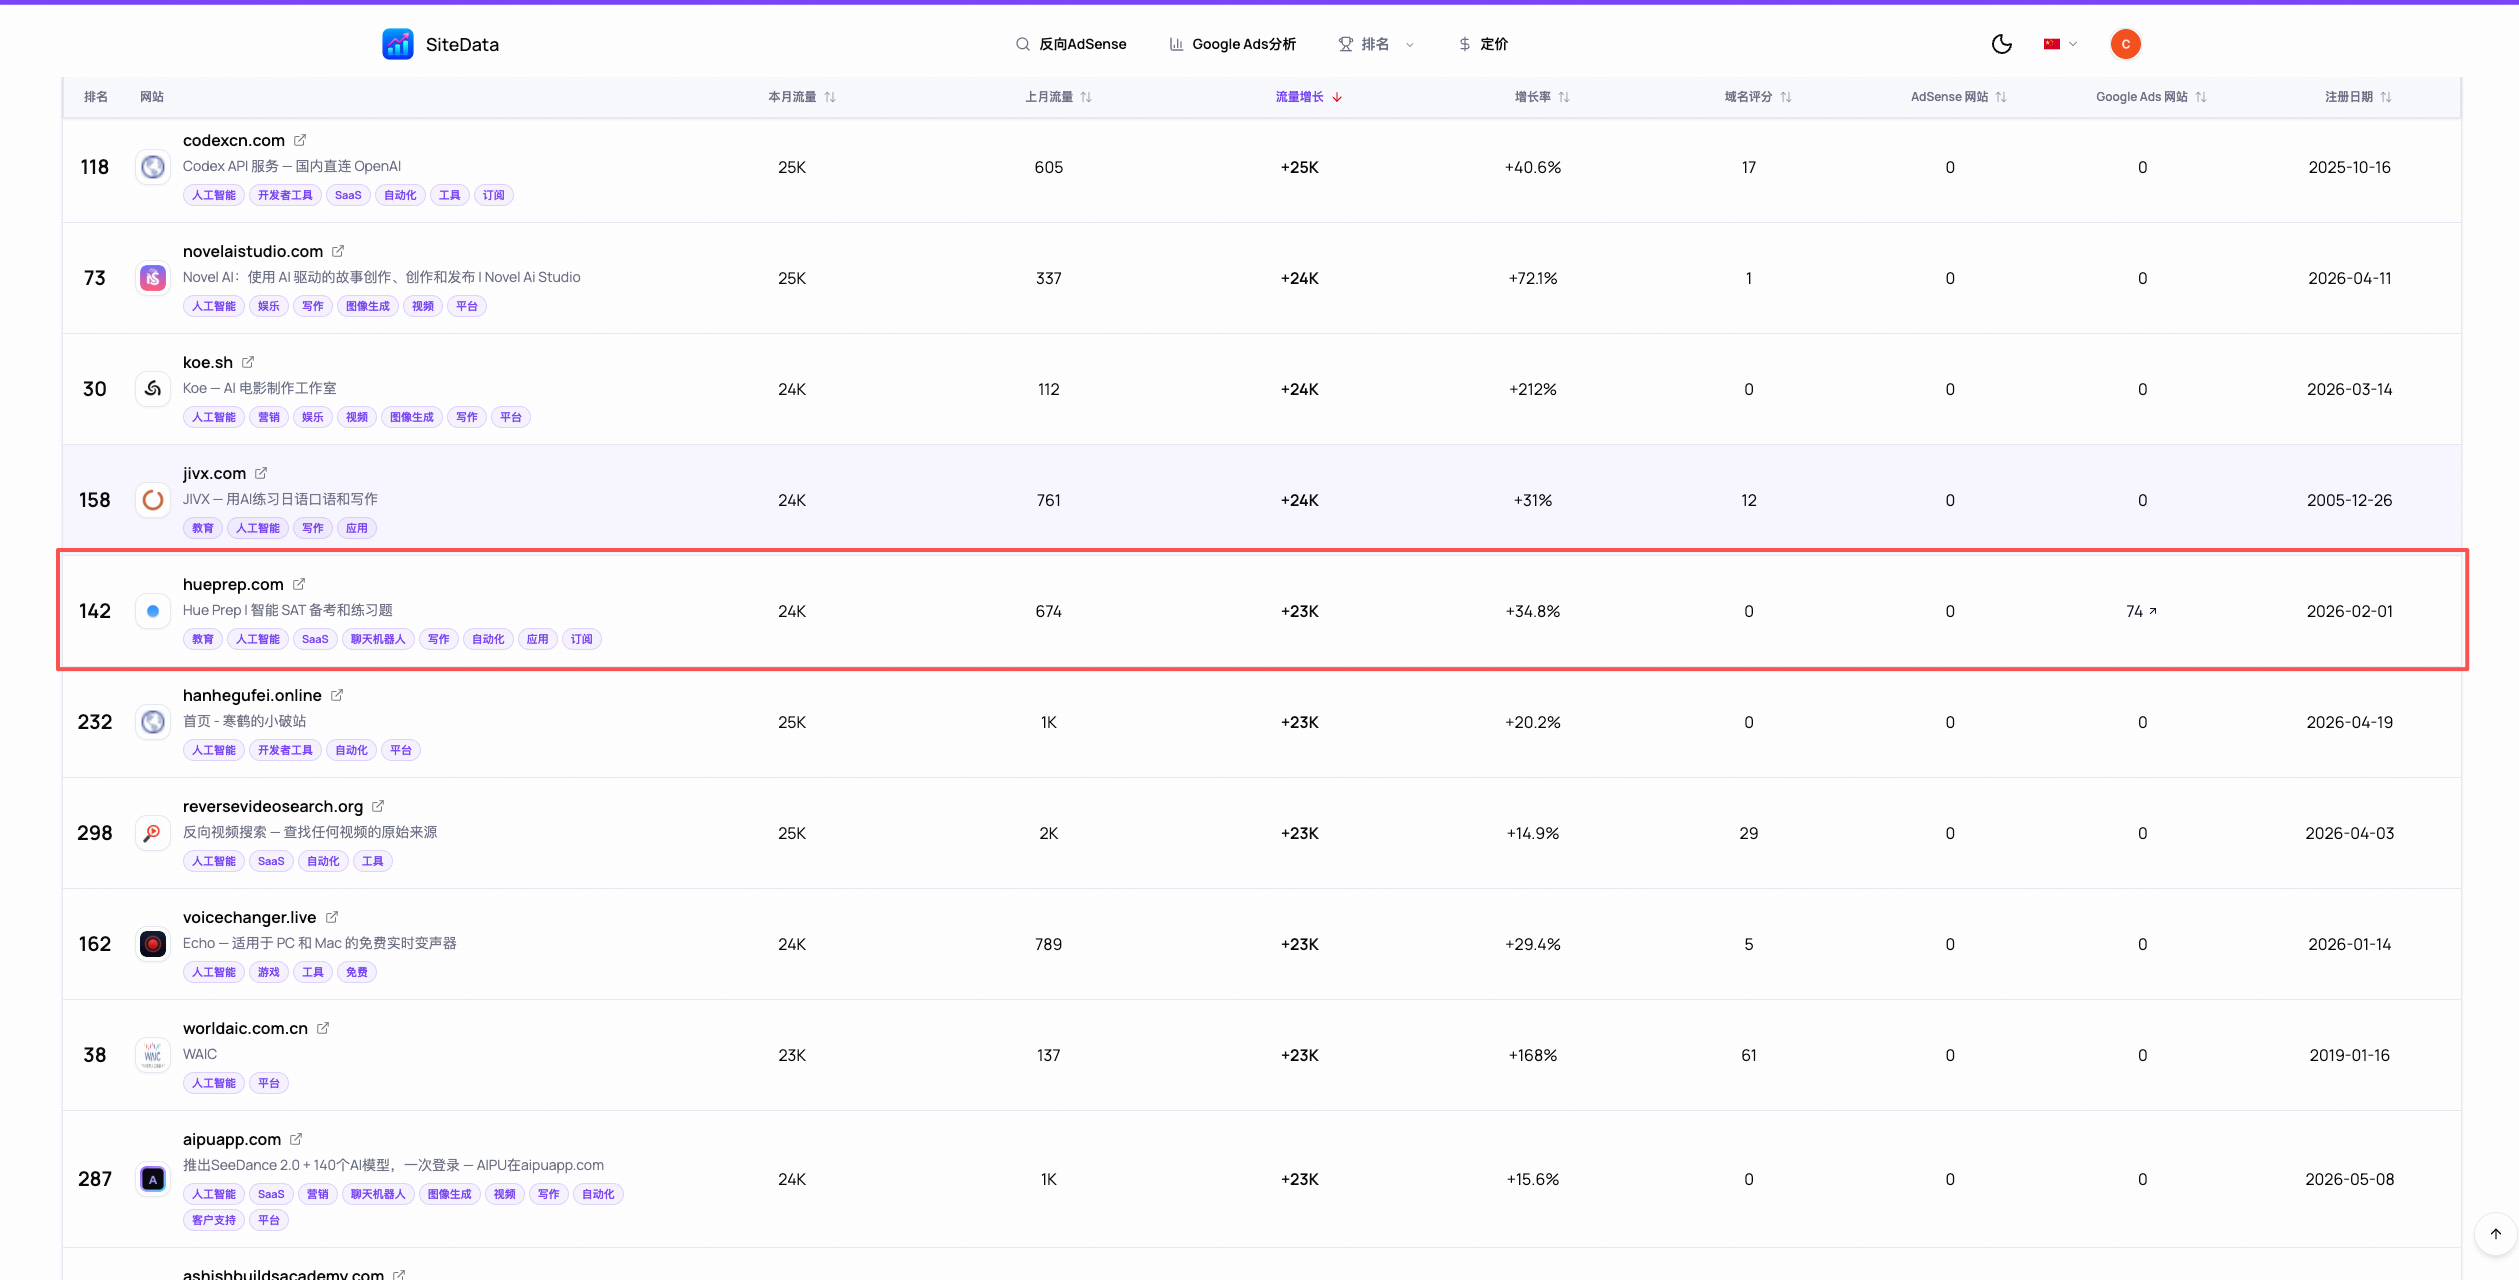Click the aipuapp.com favicon
This screenshot has height=1280, width=2519.
153,1179
